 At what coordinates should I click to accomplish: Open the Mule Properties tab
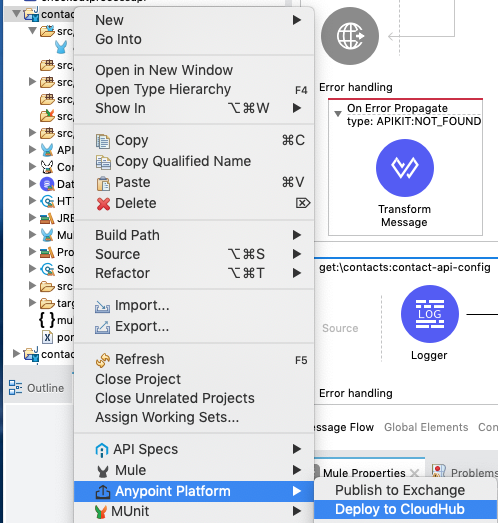click(364, 473)
